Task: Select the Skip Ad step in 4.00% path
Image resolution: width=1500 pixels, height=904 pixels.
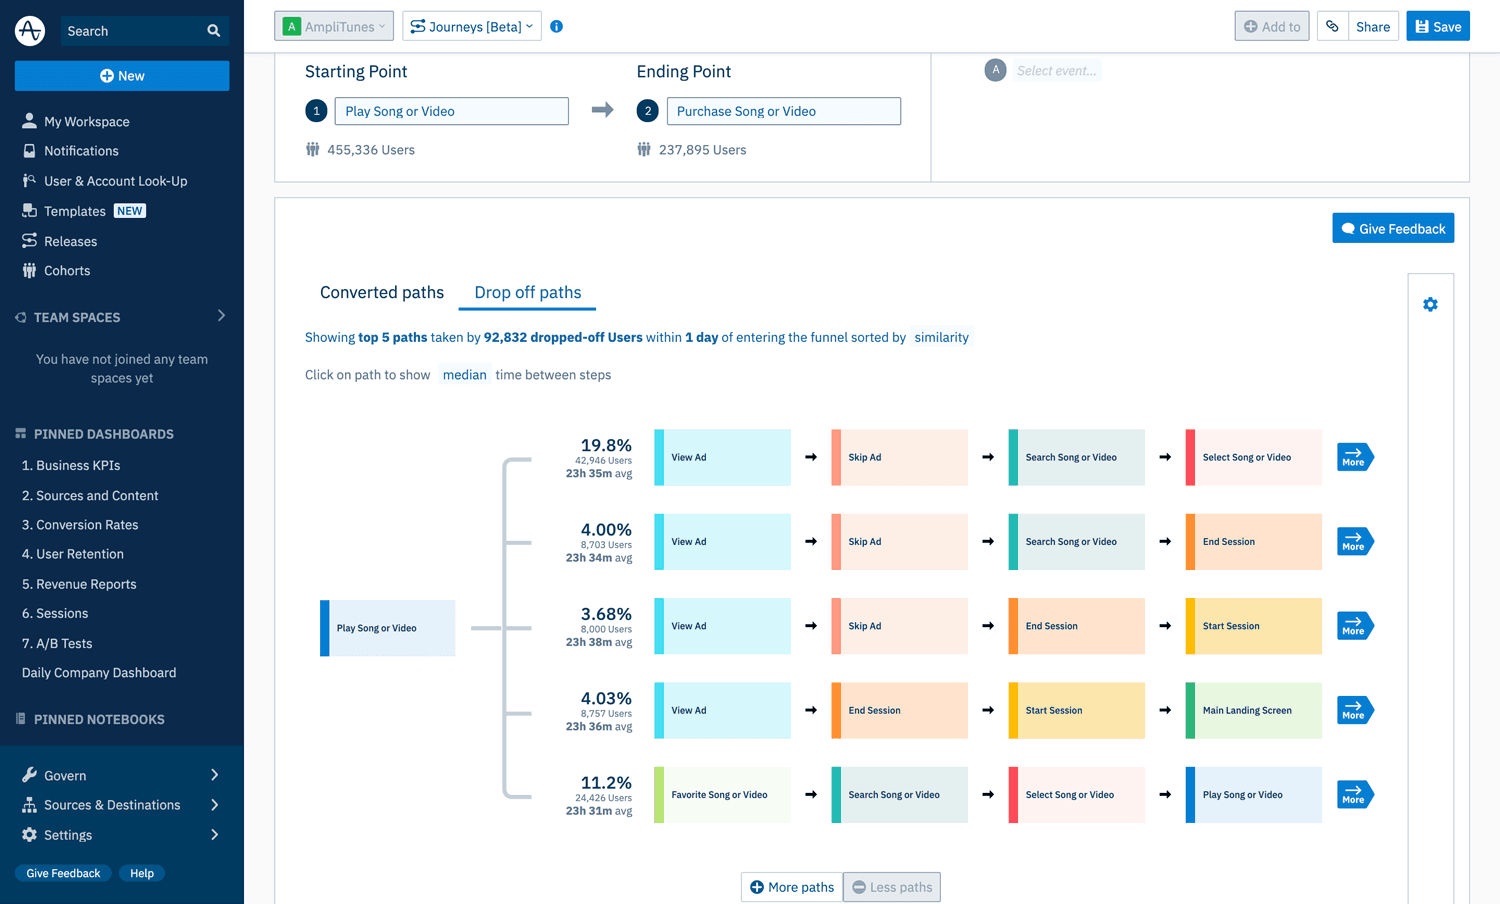Action: 899,542
